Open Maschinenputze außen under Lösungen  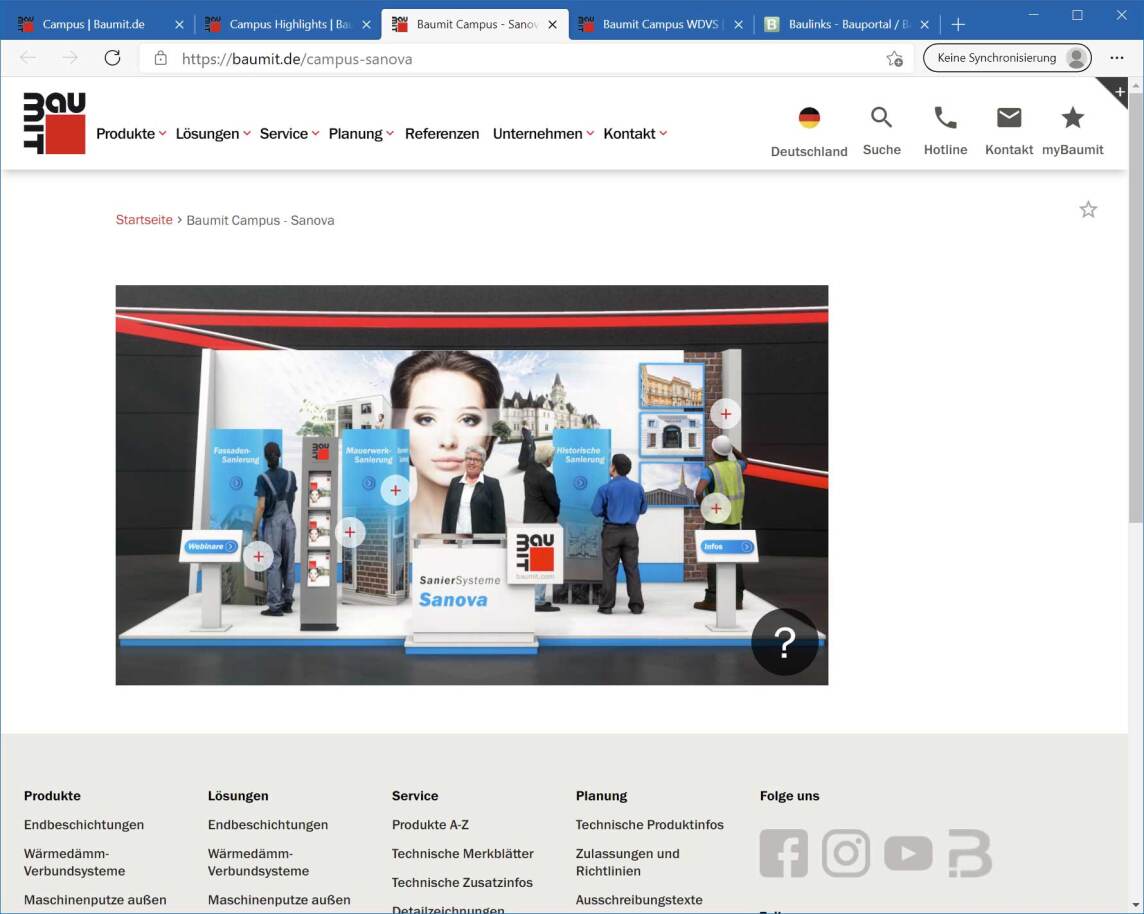[279, 900]
